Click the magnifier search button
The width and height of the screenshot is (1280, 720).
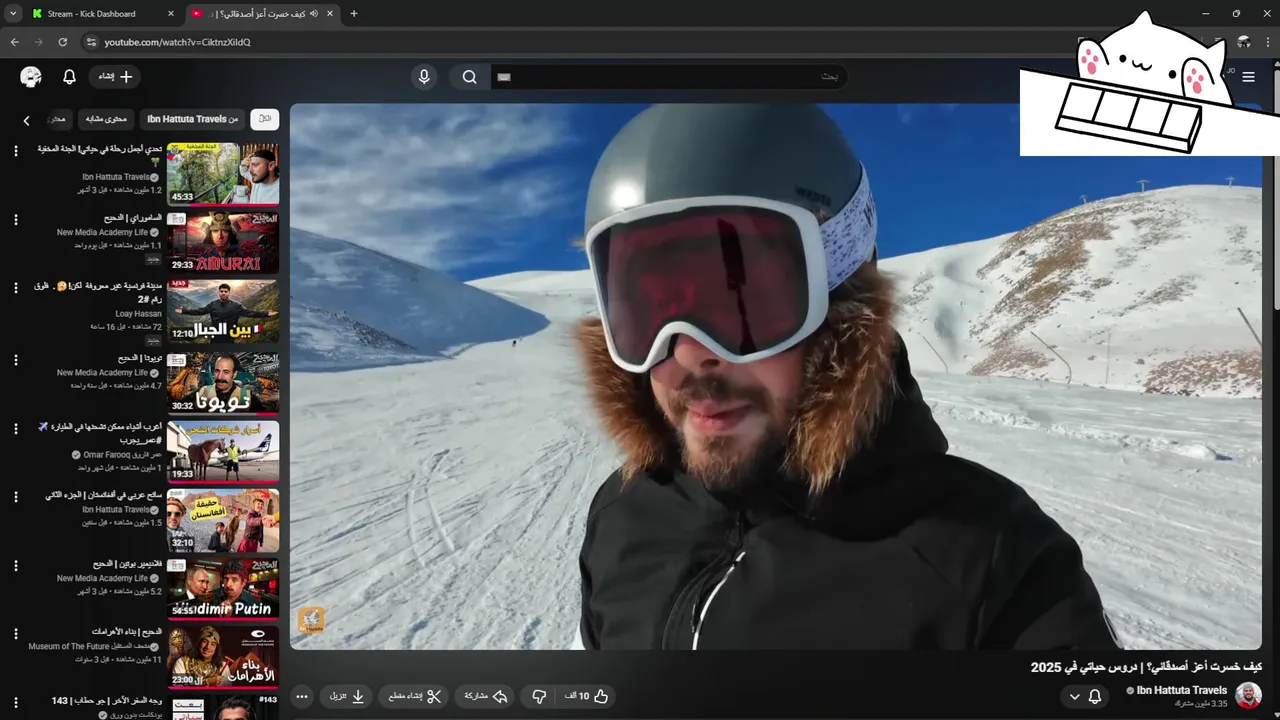(x=469, y=77)
